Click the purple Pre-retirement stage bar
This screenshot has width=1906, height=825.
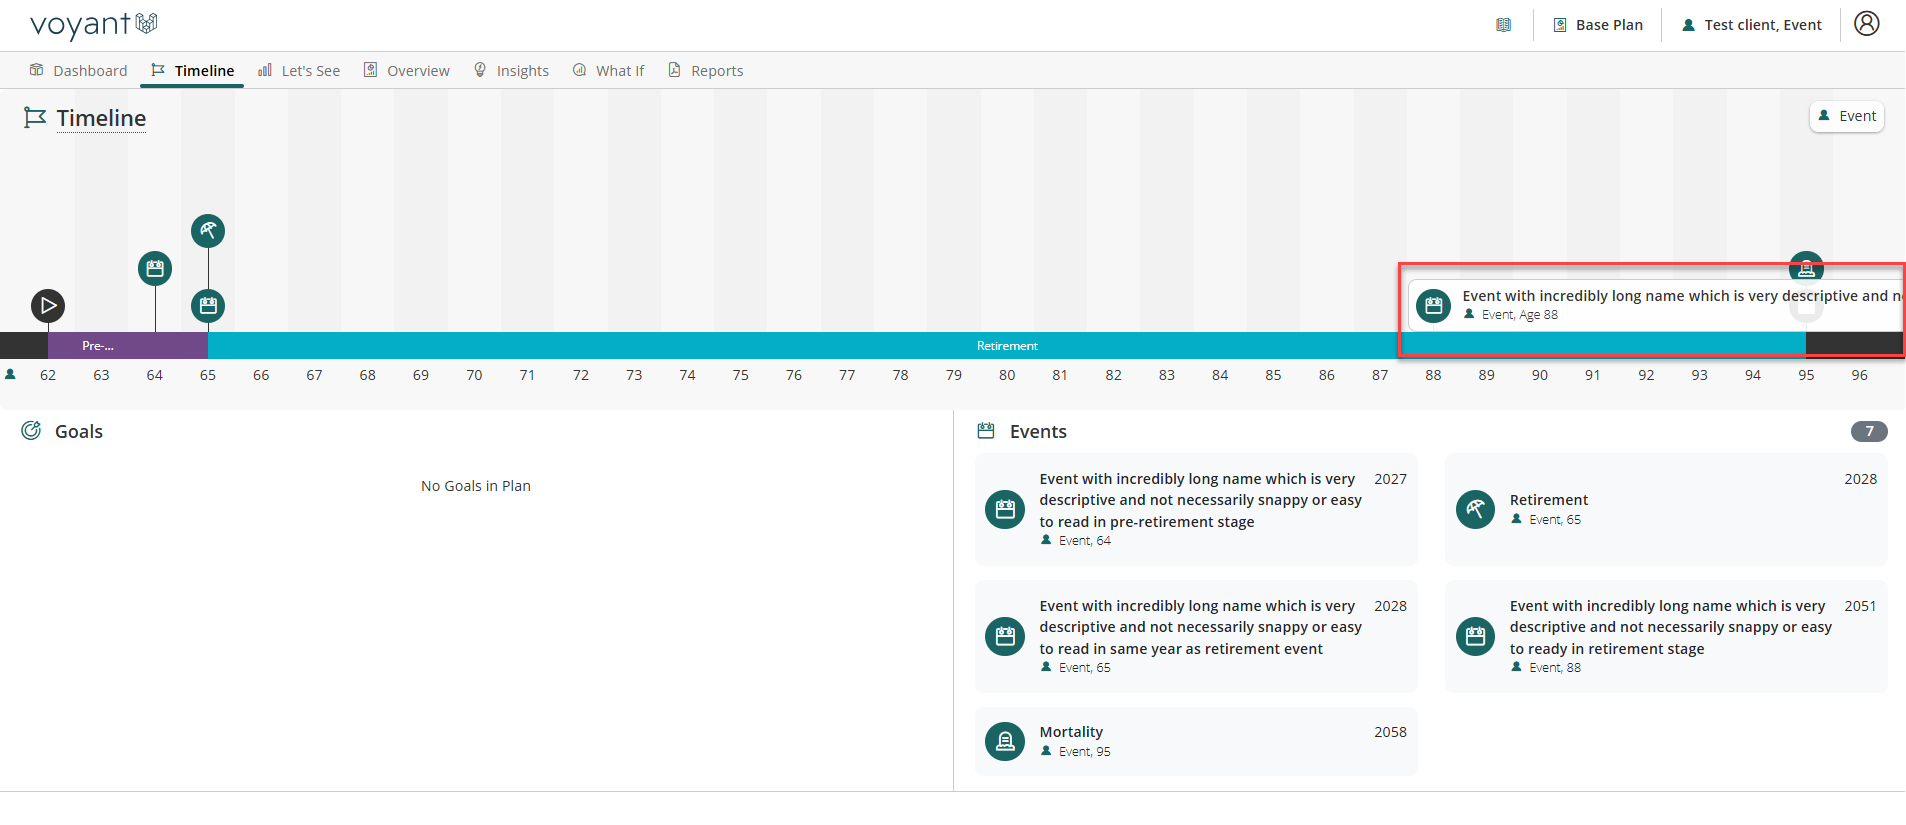pos(128,346)
